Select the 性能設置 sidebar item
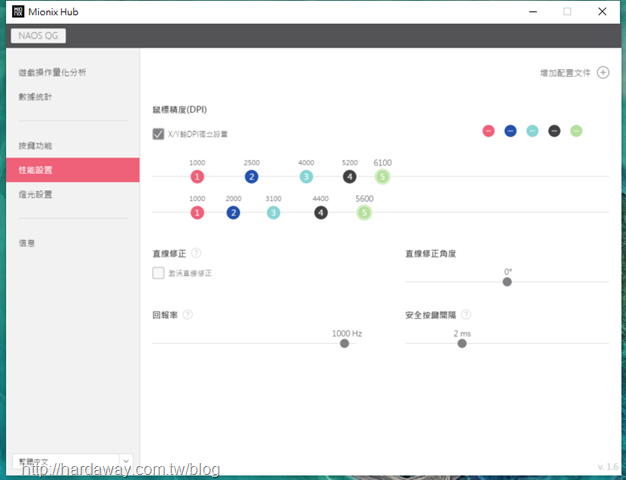 click(x=73, y=170)
